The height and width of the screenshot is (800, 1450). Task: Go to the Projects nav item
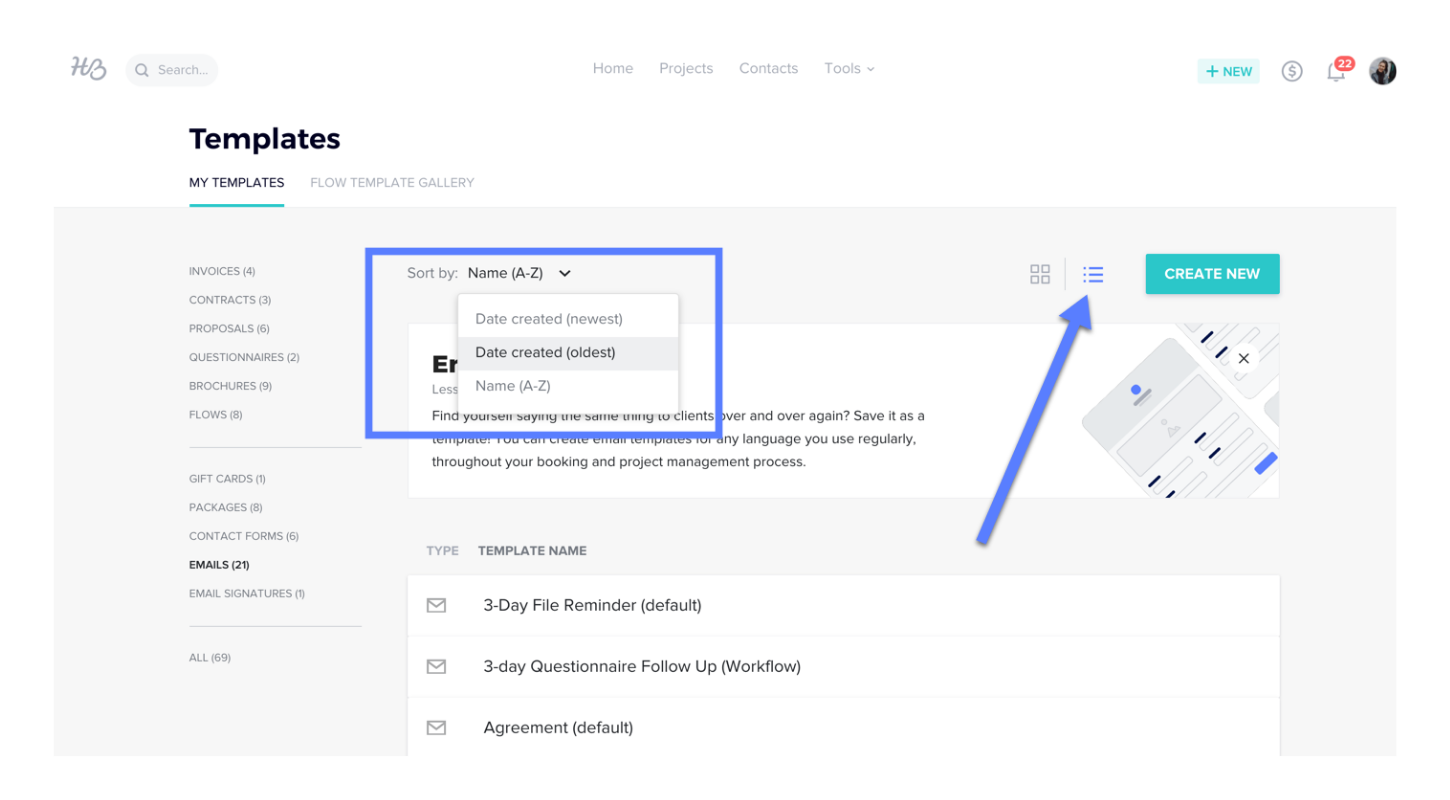(x=686, y=69)
